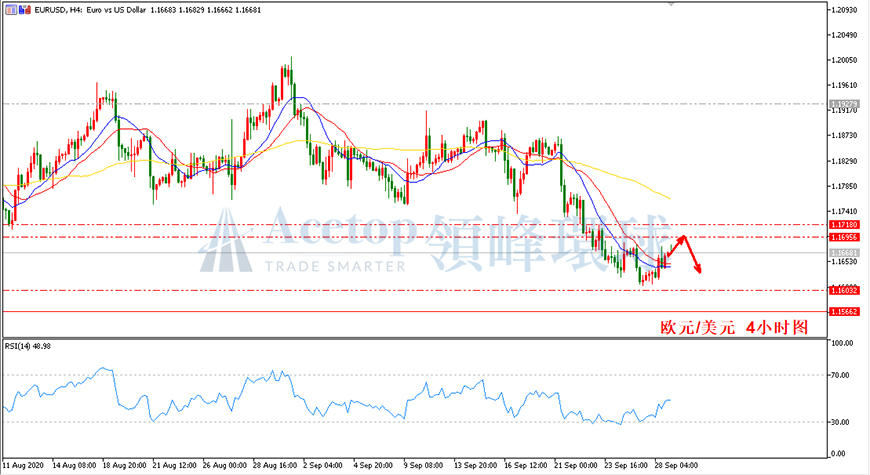
Task: Click the Acetop mountain logo watermark
Action: tap(226, 240)
